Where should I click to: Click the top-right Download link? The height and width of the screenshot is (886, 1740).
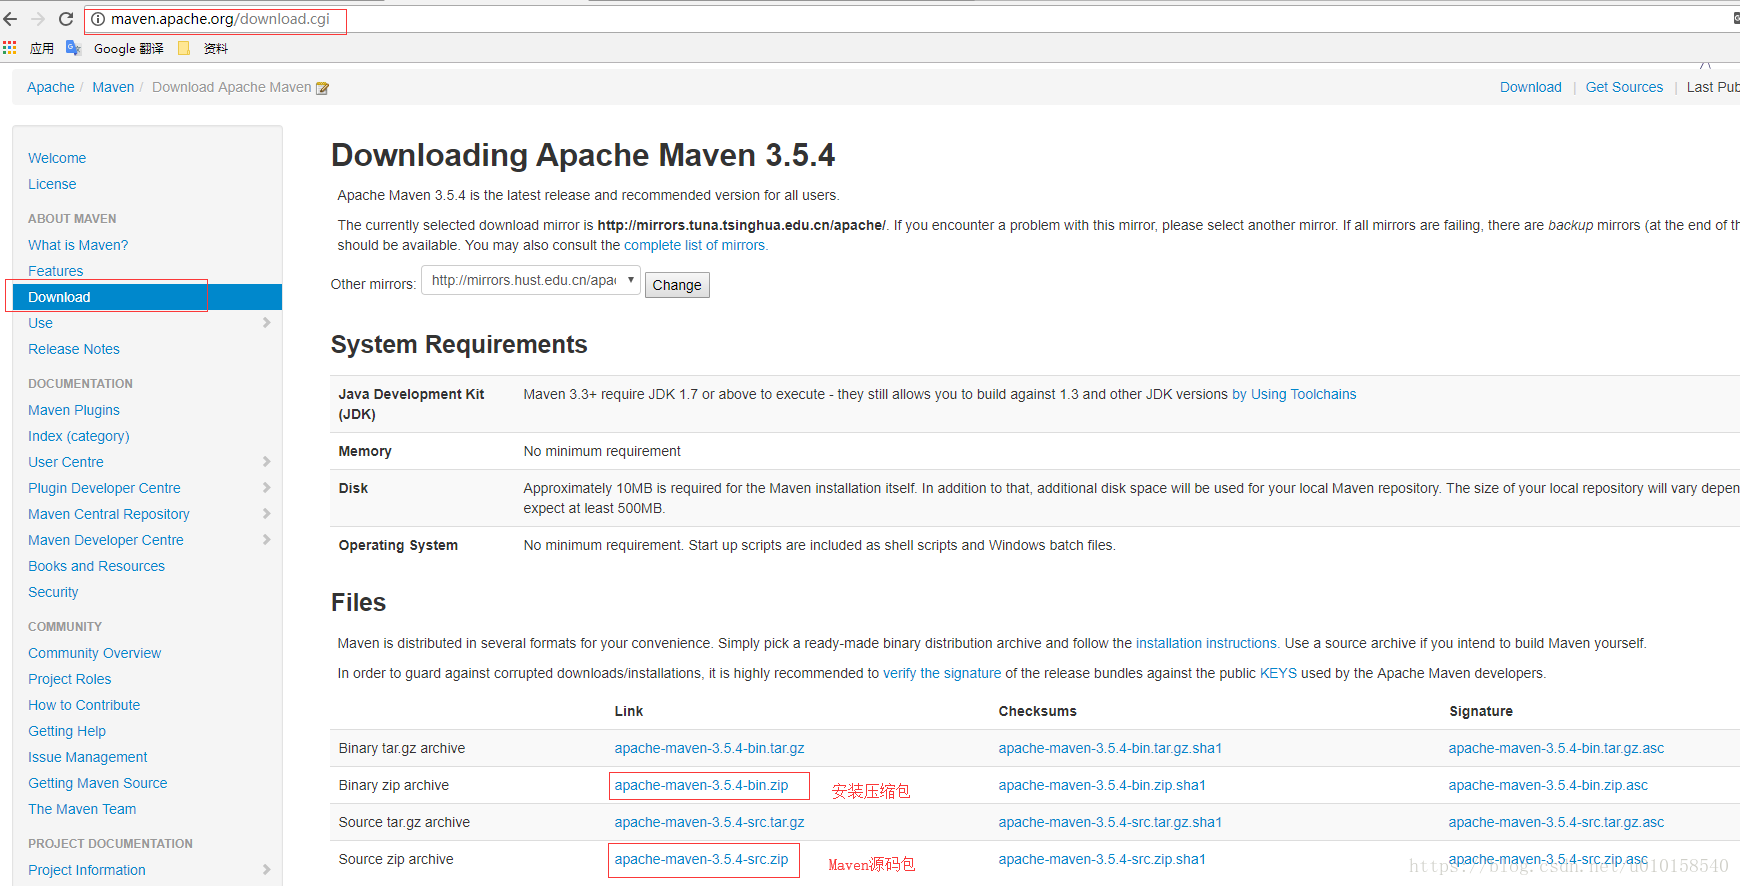[1531, 87]
